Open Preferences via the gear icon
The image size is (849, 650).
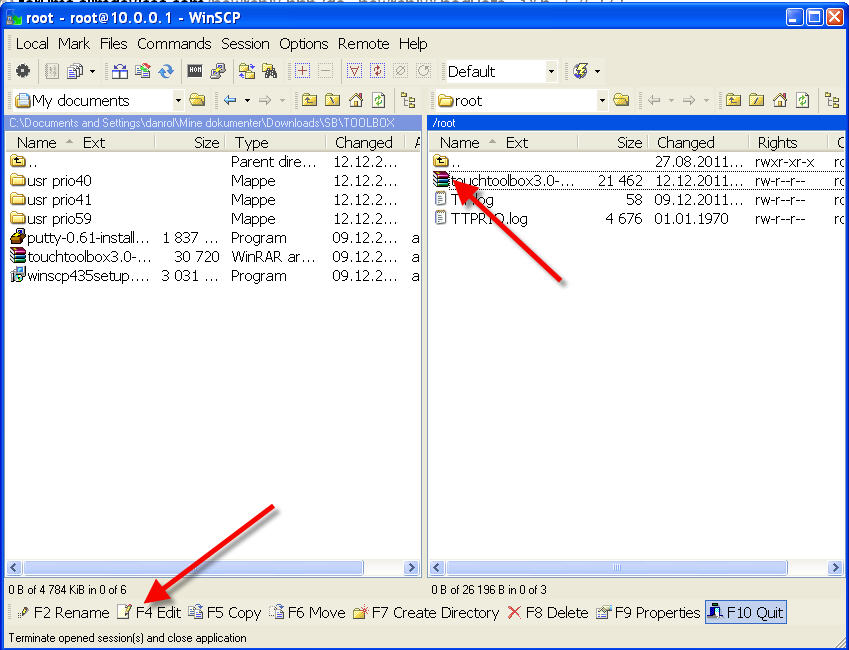(x=23, y=71)
